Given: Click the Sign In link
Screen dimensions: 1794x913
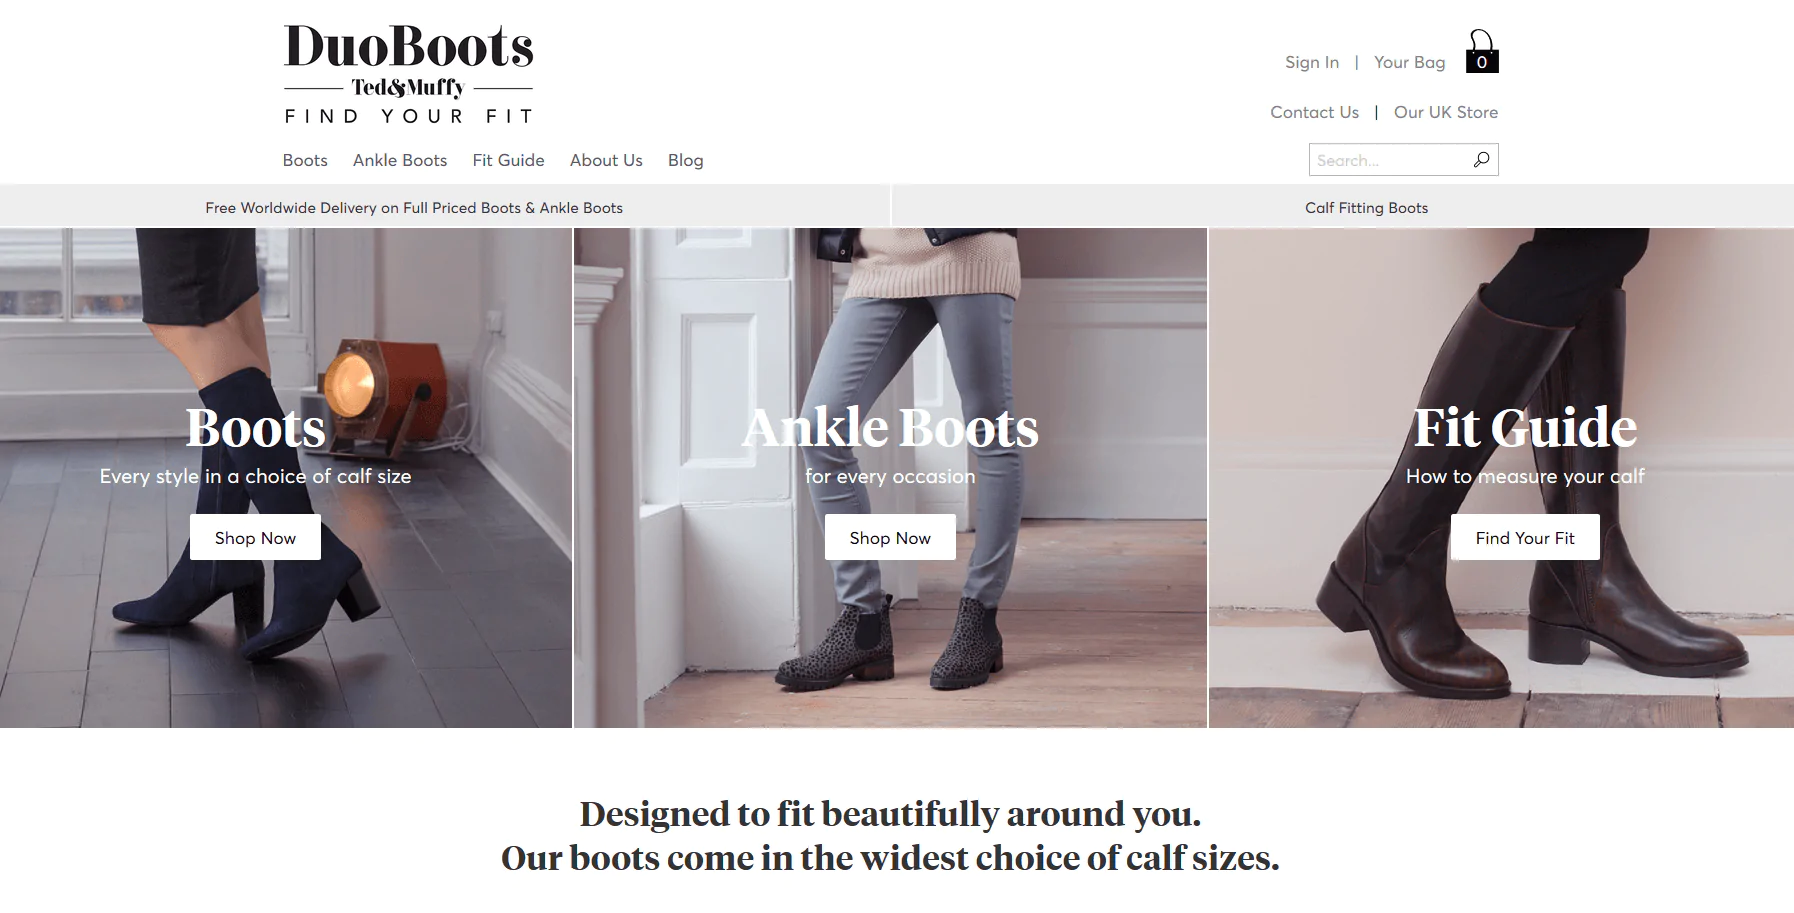Looking at the screenshot, I should pyautogui.click(x=1312, y=62).
